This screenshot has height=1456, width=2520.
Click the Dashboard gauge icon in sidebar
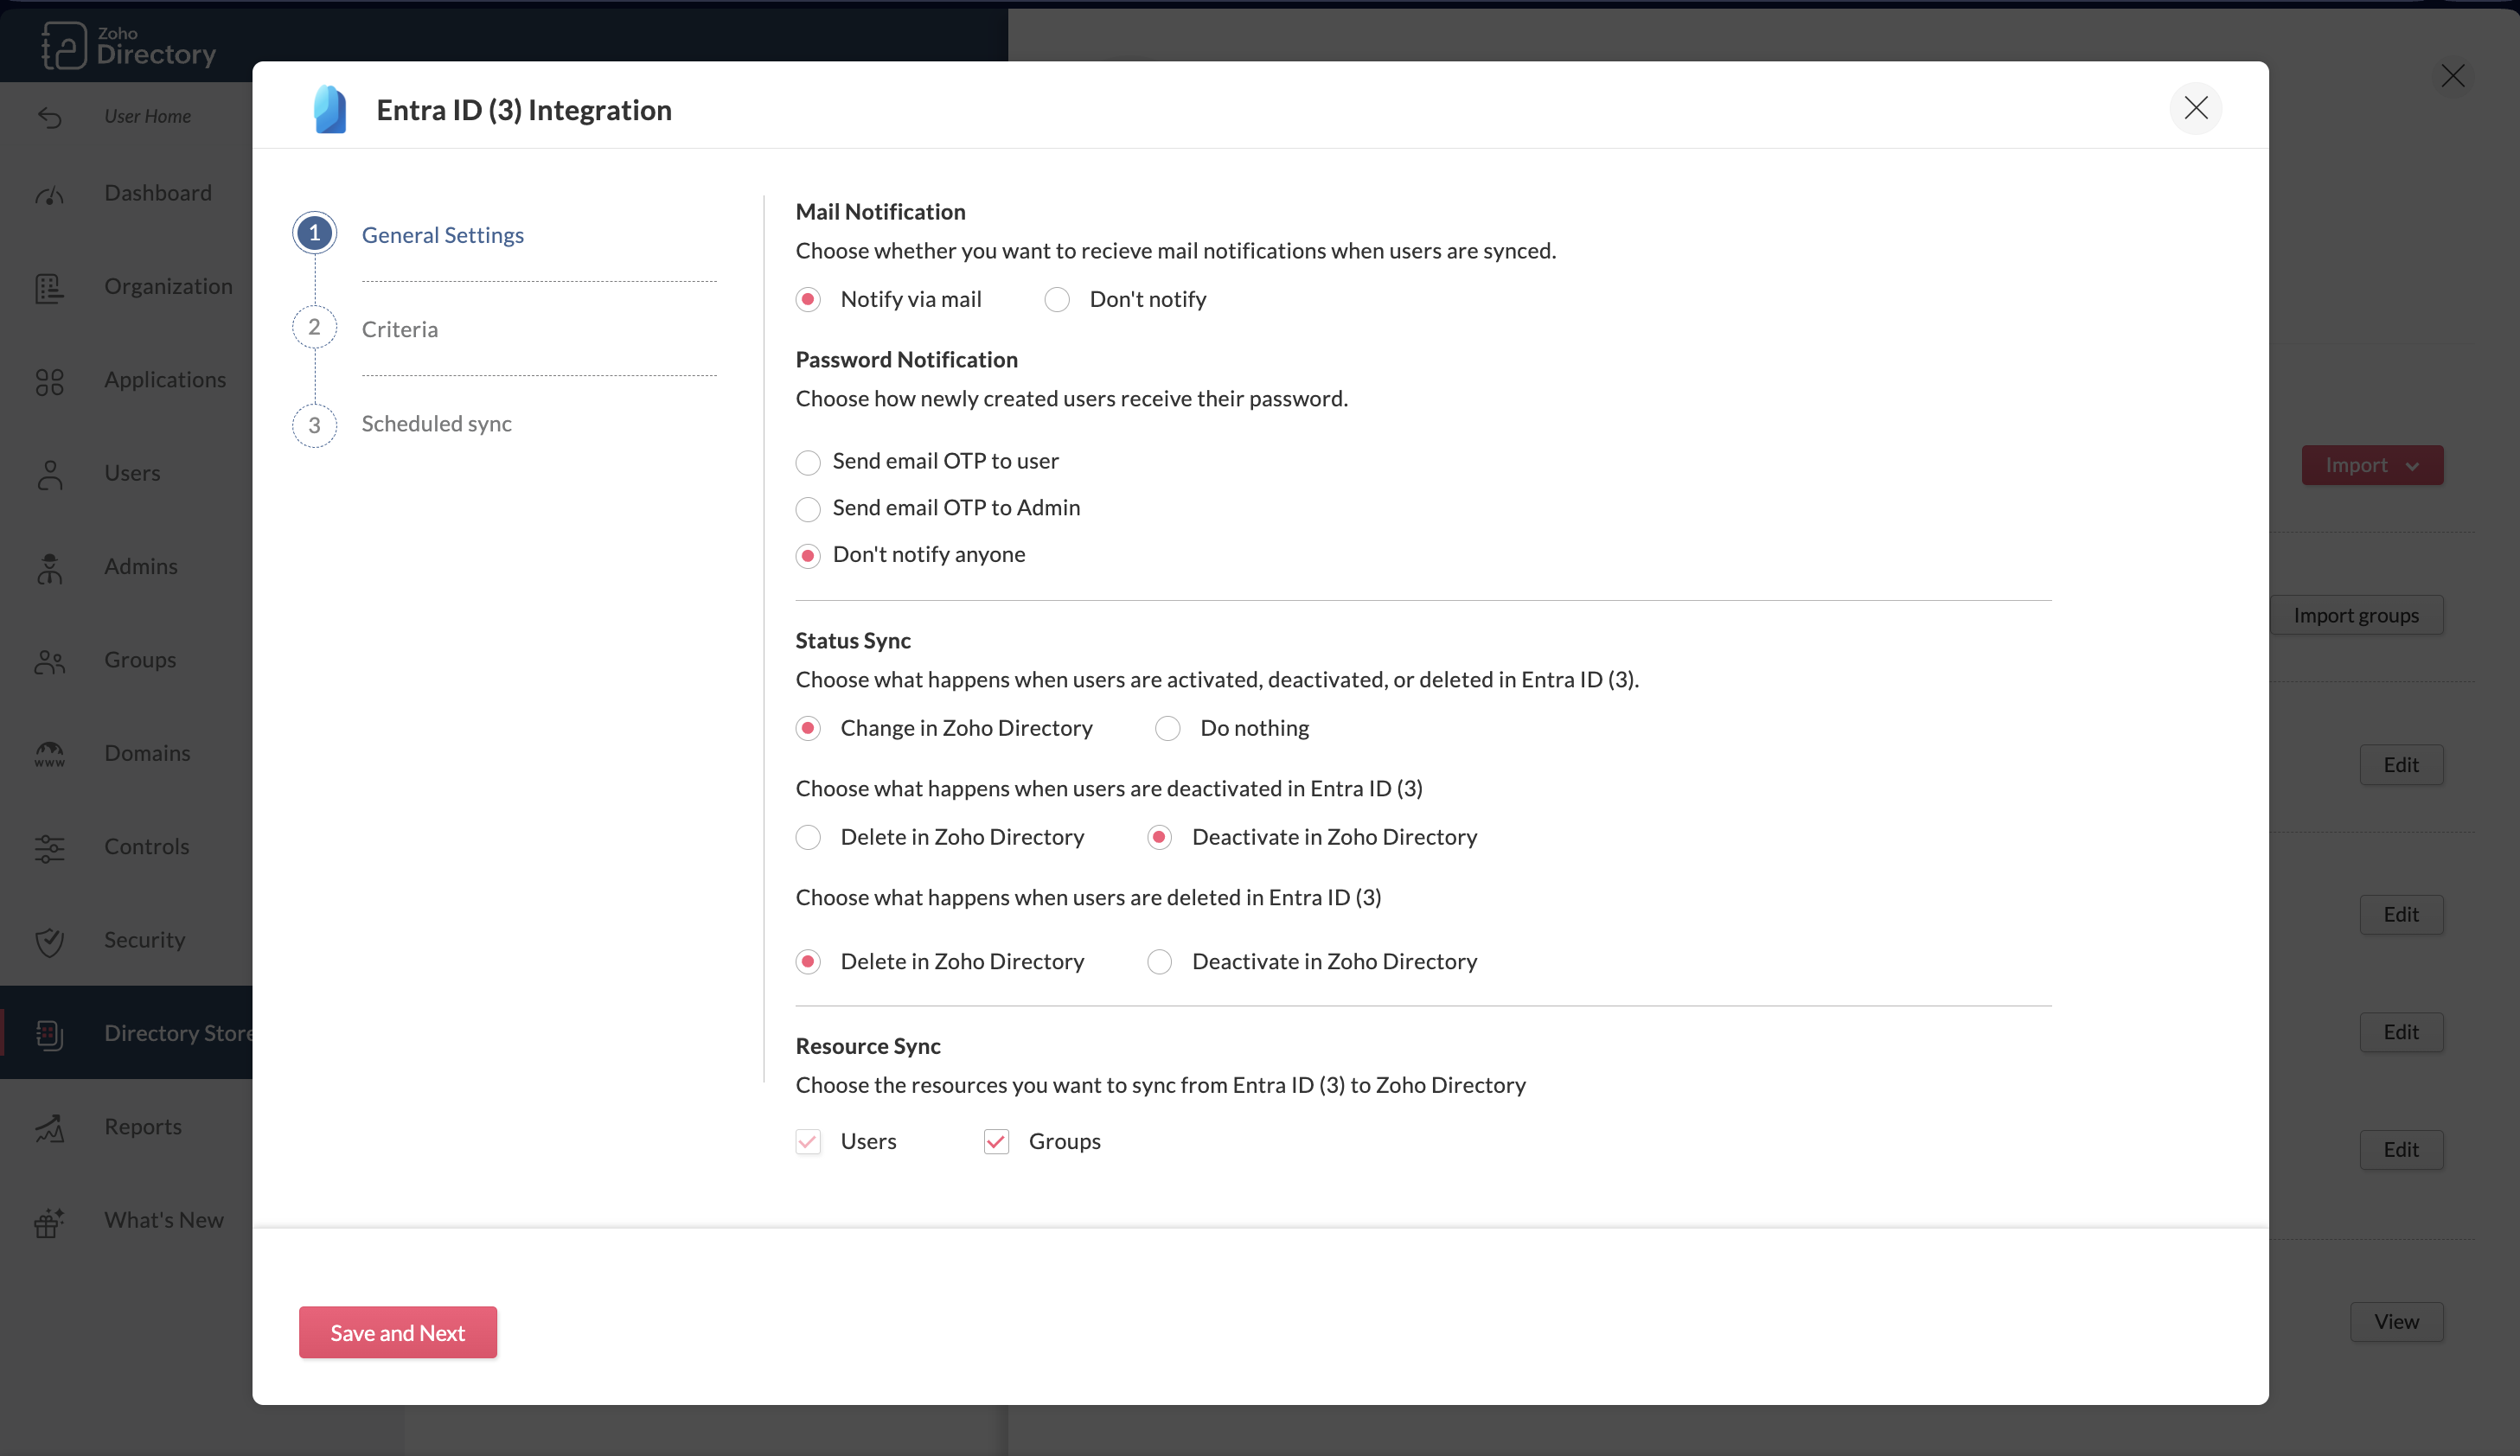click(x=49, y=194)
